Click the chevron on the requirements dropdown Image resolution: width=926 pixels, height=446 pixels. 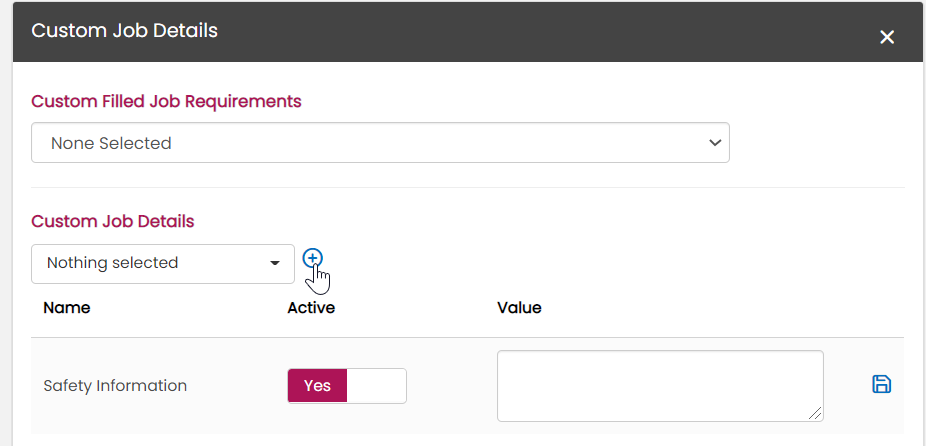click(715, 143)
